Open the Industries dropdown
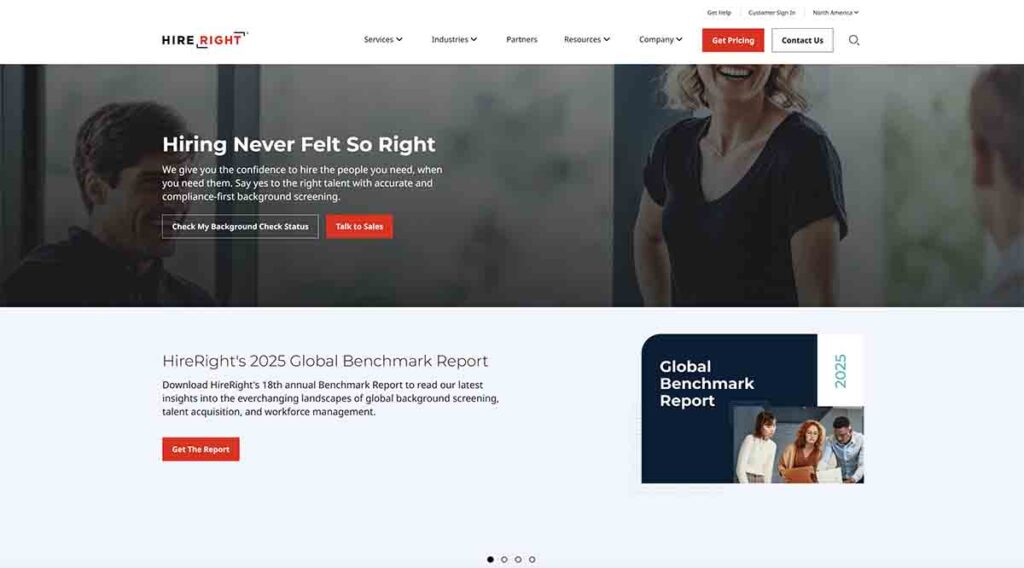 (x=454, y=40)
